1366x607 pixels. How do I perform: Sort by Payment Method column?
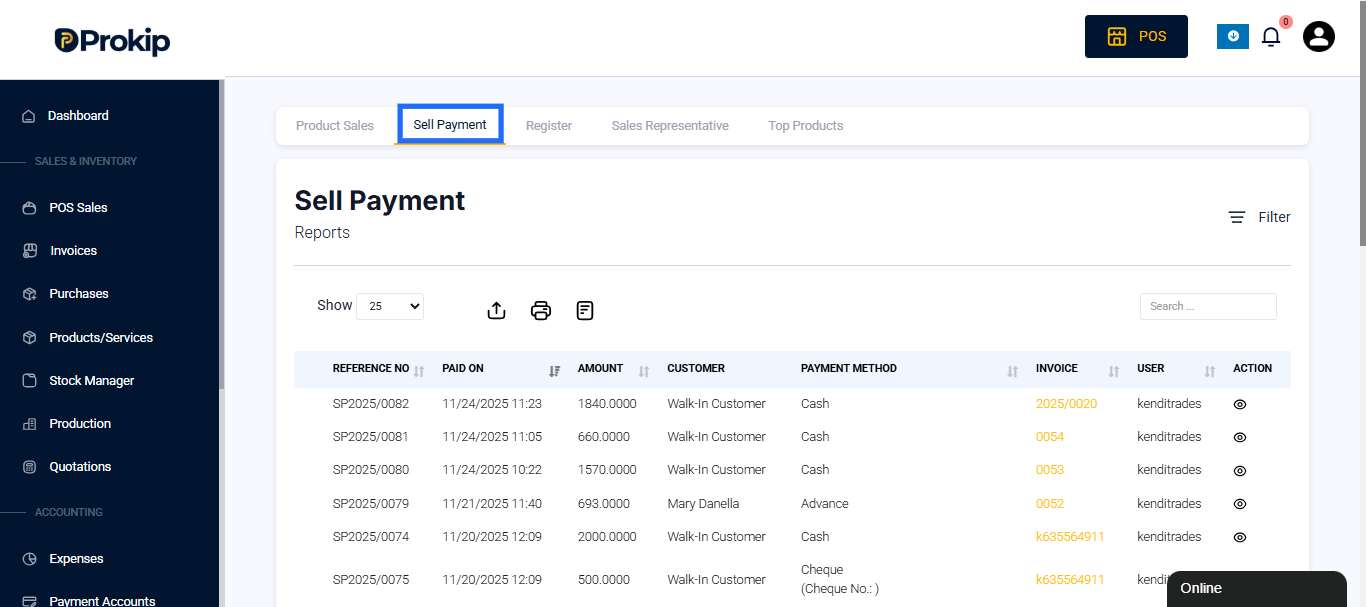(910, 369)
